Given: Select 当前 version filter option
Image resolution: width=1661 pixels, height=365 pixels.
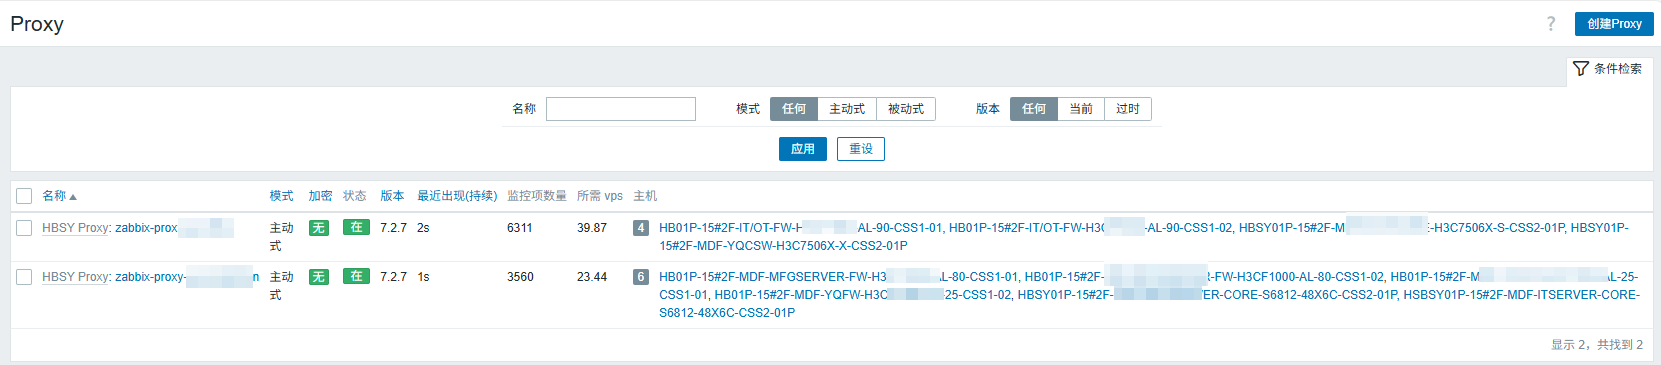Looking at the screenshot, I should point(1081,109).
